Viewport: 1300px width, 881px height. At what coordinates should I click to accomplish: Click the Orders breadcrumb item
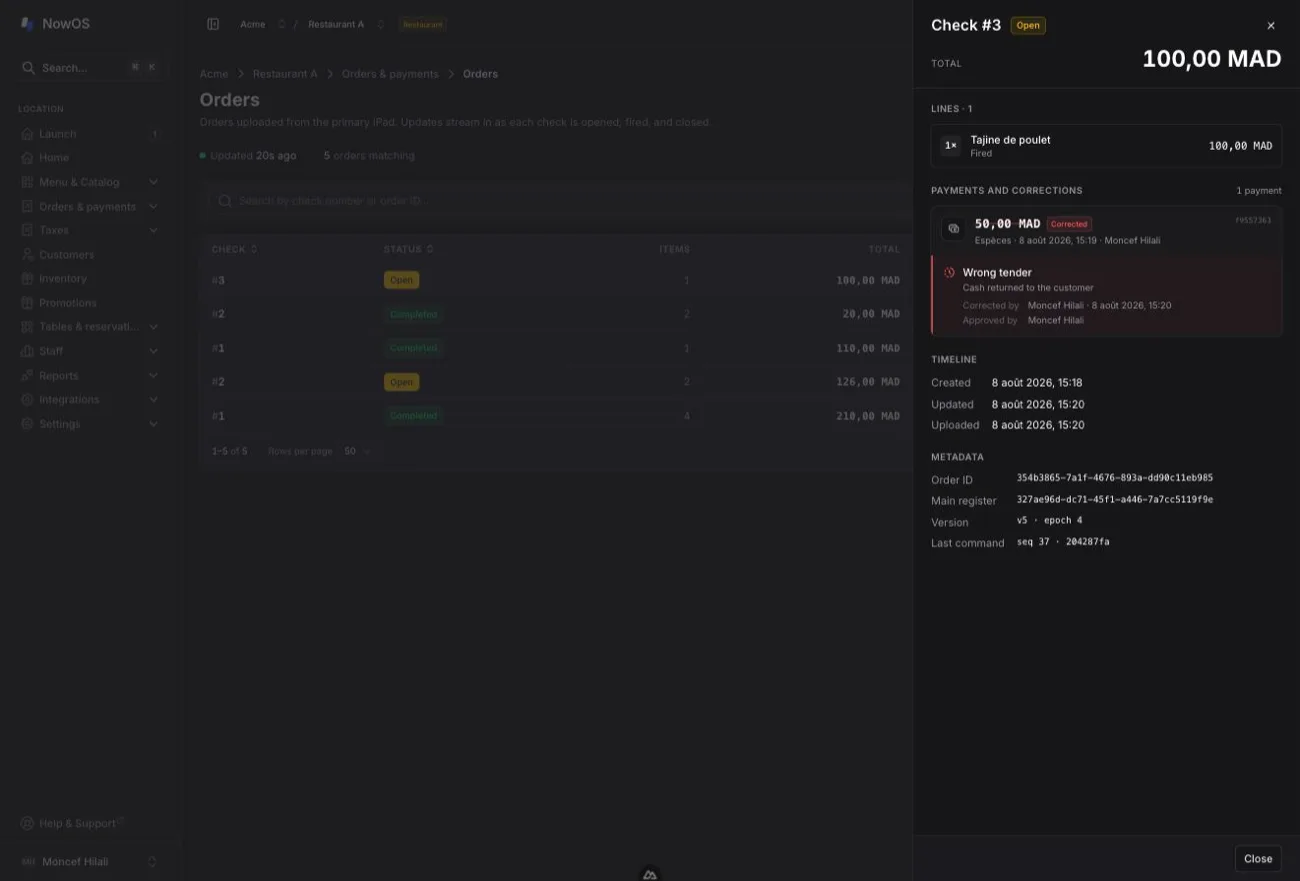point(480,74)
